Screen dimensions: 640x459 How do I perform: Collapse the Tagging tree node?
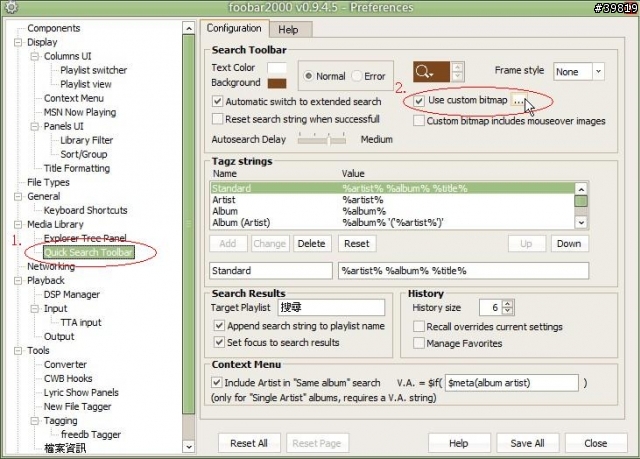click(x=35, y=421)
